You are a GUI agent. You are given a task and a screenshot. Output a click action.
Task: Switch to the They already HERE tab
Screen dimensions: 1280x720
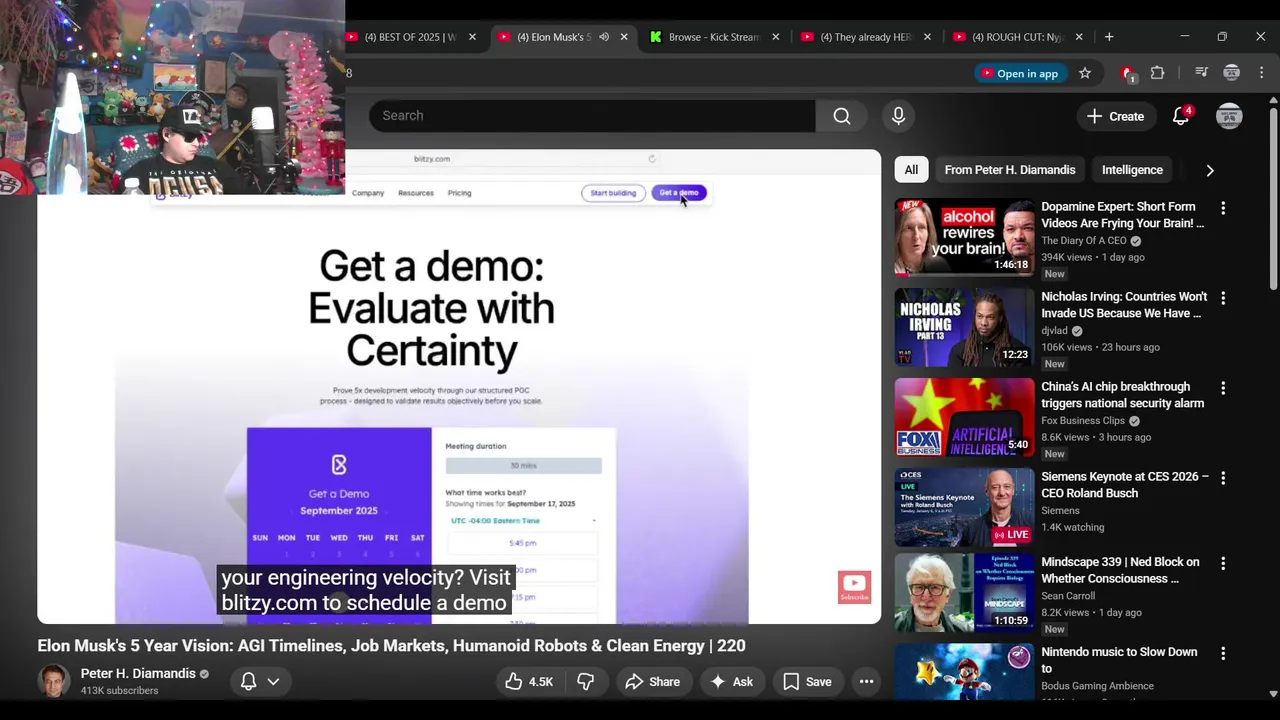click(866, 37)
